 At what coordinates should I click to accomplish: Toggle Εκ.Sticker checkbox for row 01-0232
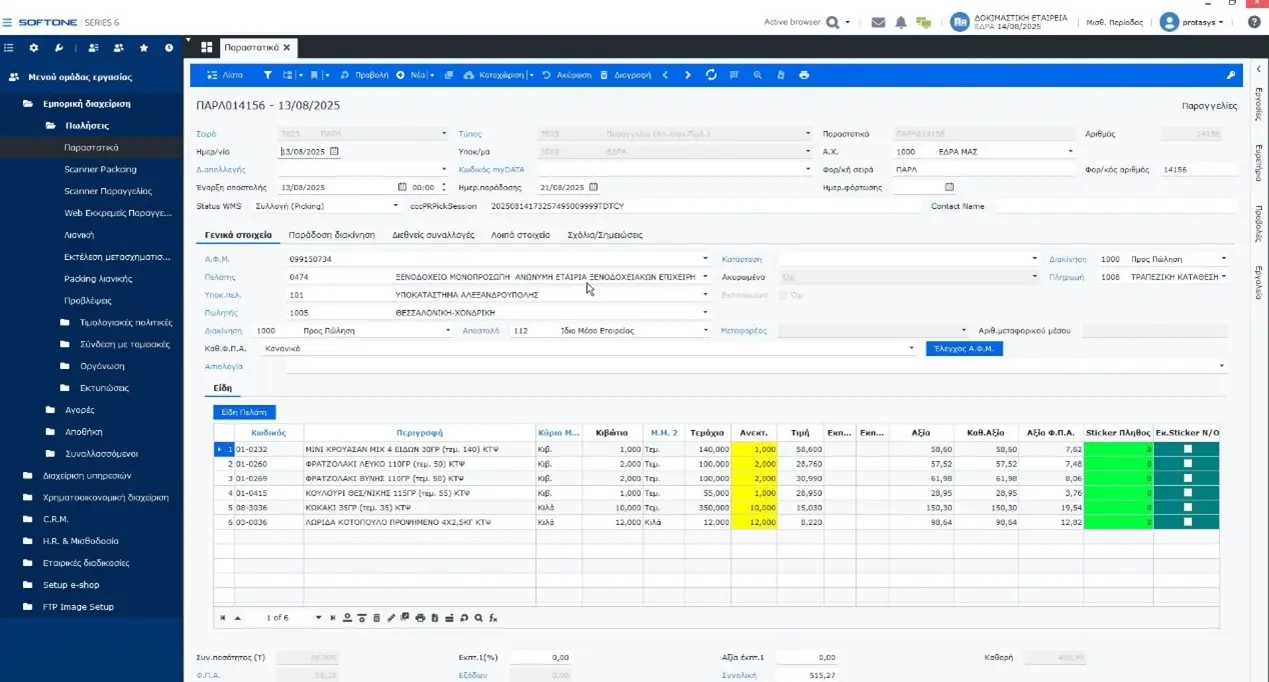1187,450
